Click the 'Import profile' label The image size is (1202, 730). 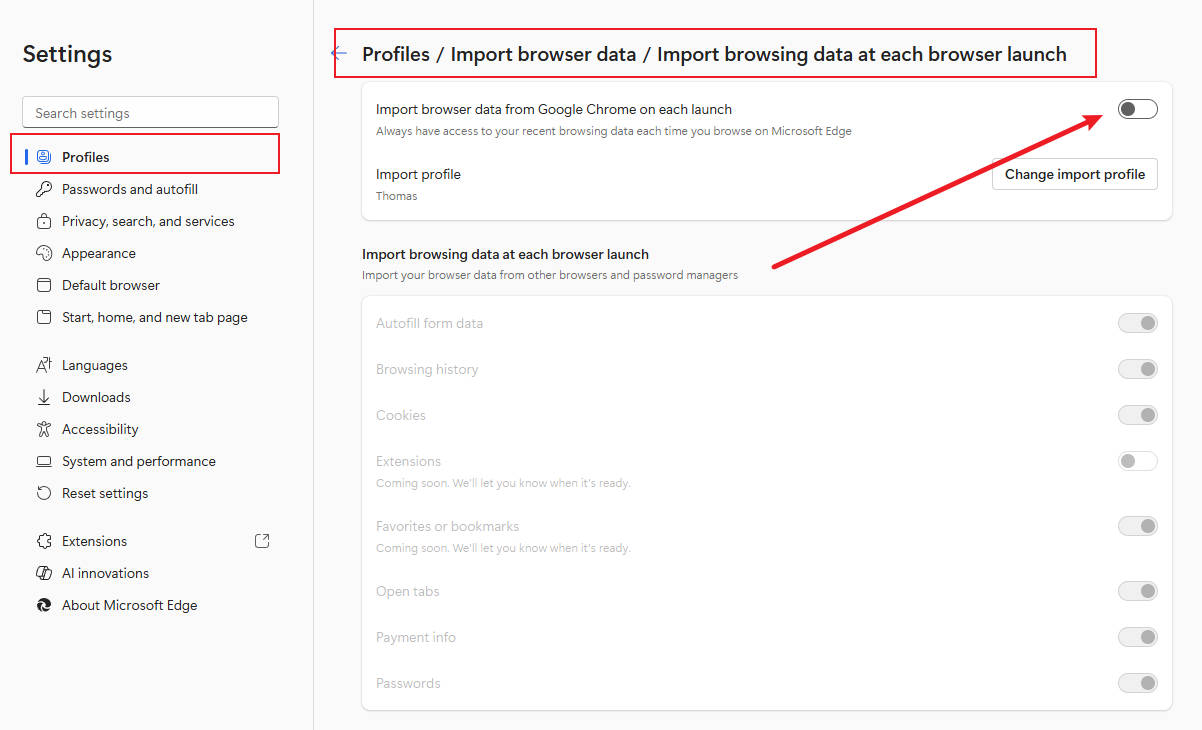pos(418,174)
